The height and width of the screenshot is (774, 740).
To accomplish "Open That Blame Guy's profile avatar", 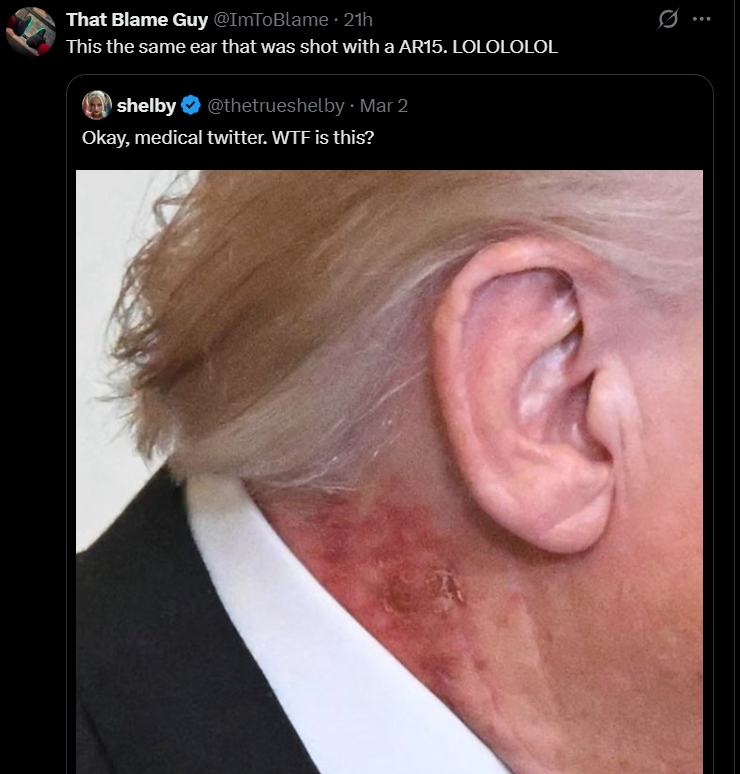I will point(31,32).
